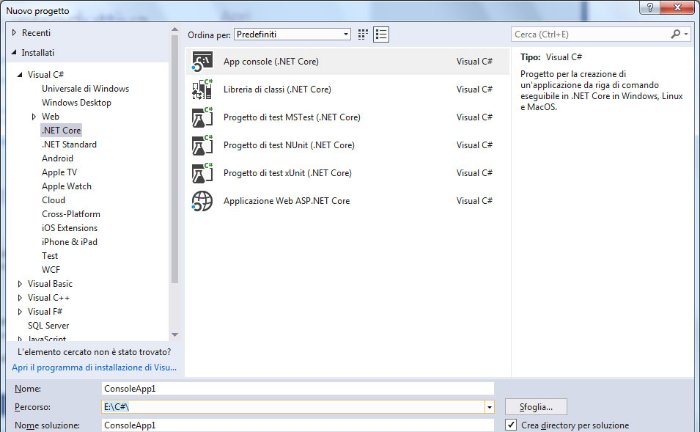Open search options dropdown arrow
This screenshot has height=432, width=700.
686,34
